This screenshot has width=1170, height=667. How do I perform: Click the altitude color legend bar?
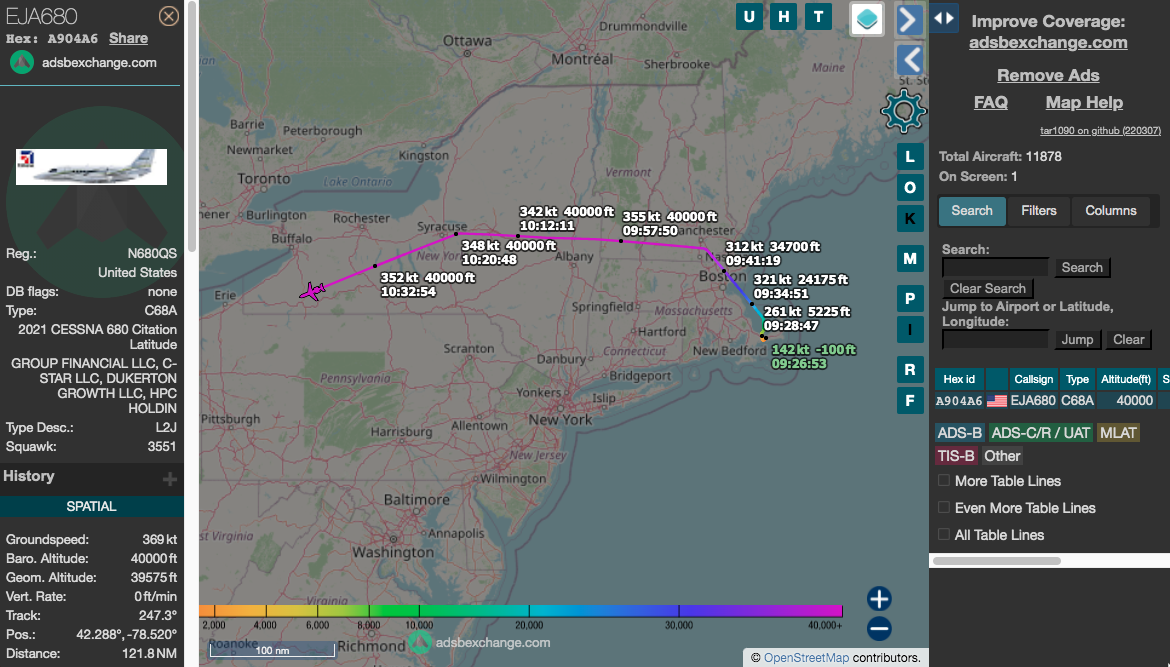pyautogui.click(x=521, y=611)
